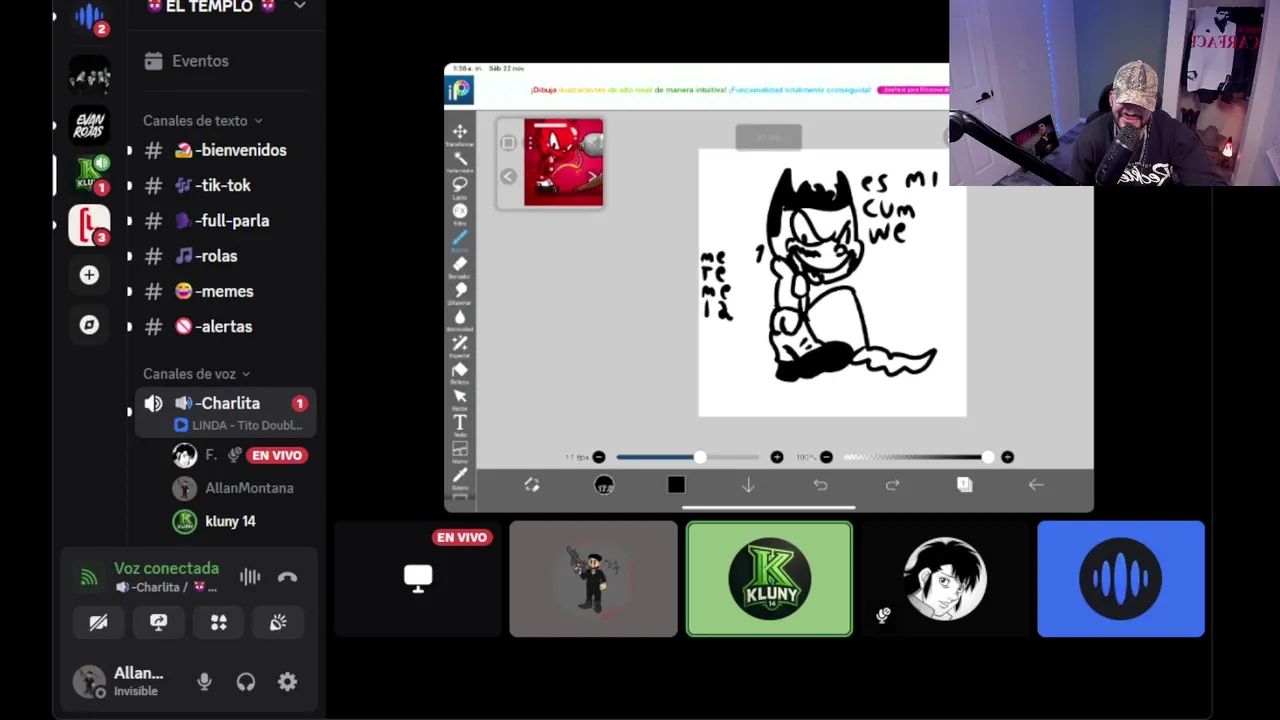The image size is (1280, 720).
Task: Select the Eyedropper tool
Action: click(x=460, y=476)
